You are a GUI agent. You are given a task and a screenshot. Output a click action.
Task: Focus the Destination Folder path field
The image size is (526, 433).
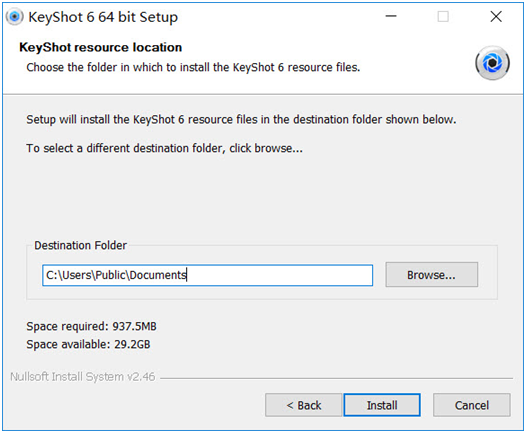pyautogui.click(x=207, y=275)
